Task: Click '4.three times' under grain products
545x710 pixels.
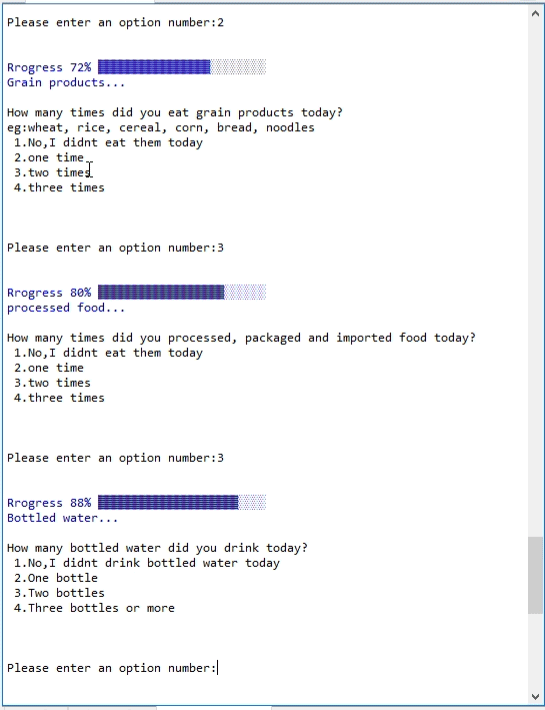Action: (59, 188)
